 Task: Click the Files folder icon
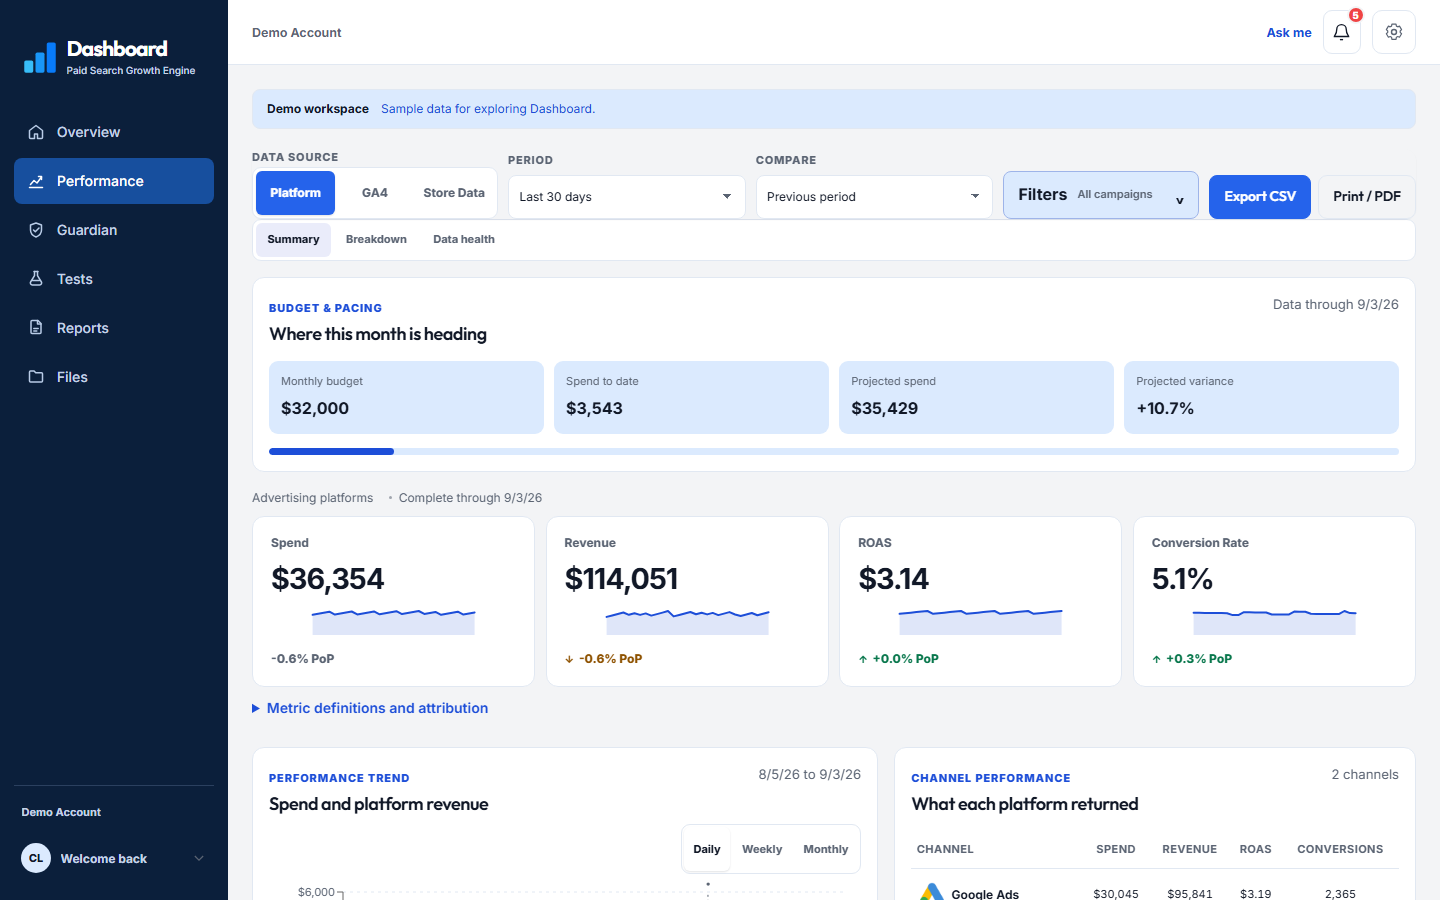[x=36, y=377]
